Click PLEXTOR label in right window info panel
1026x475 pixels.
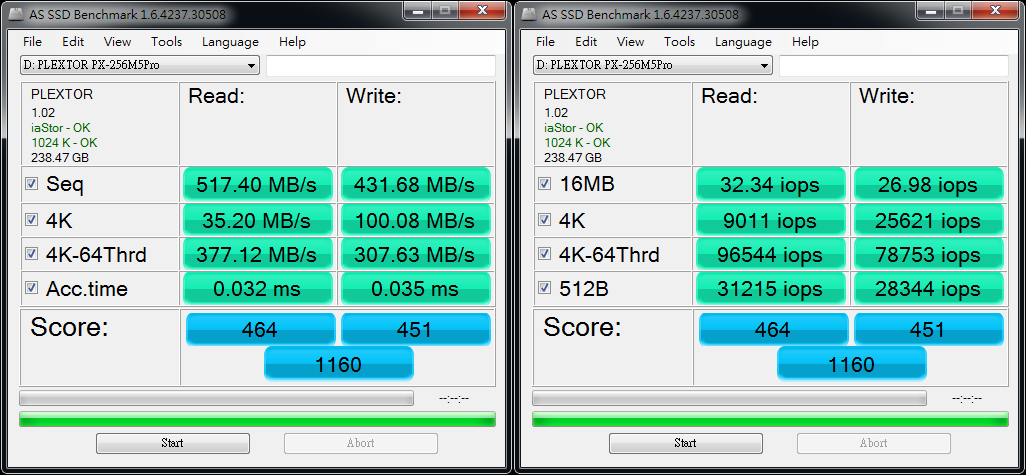[x=575, y=94]
